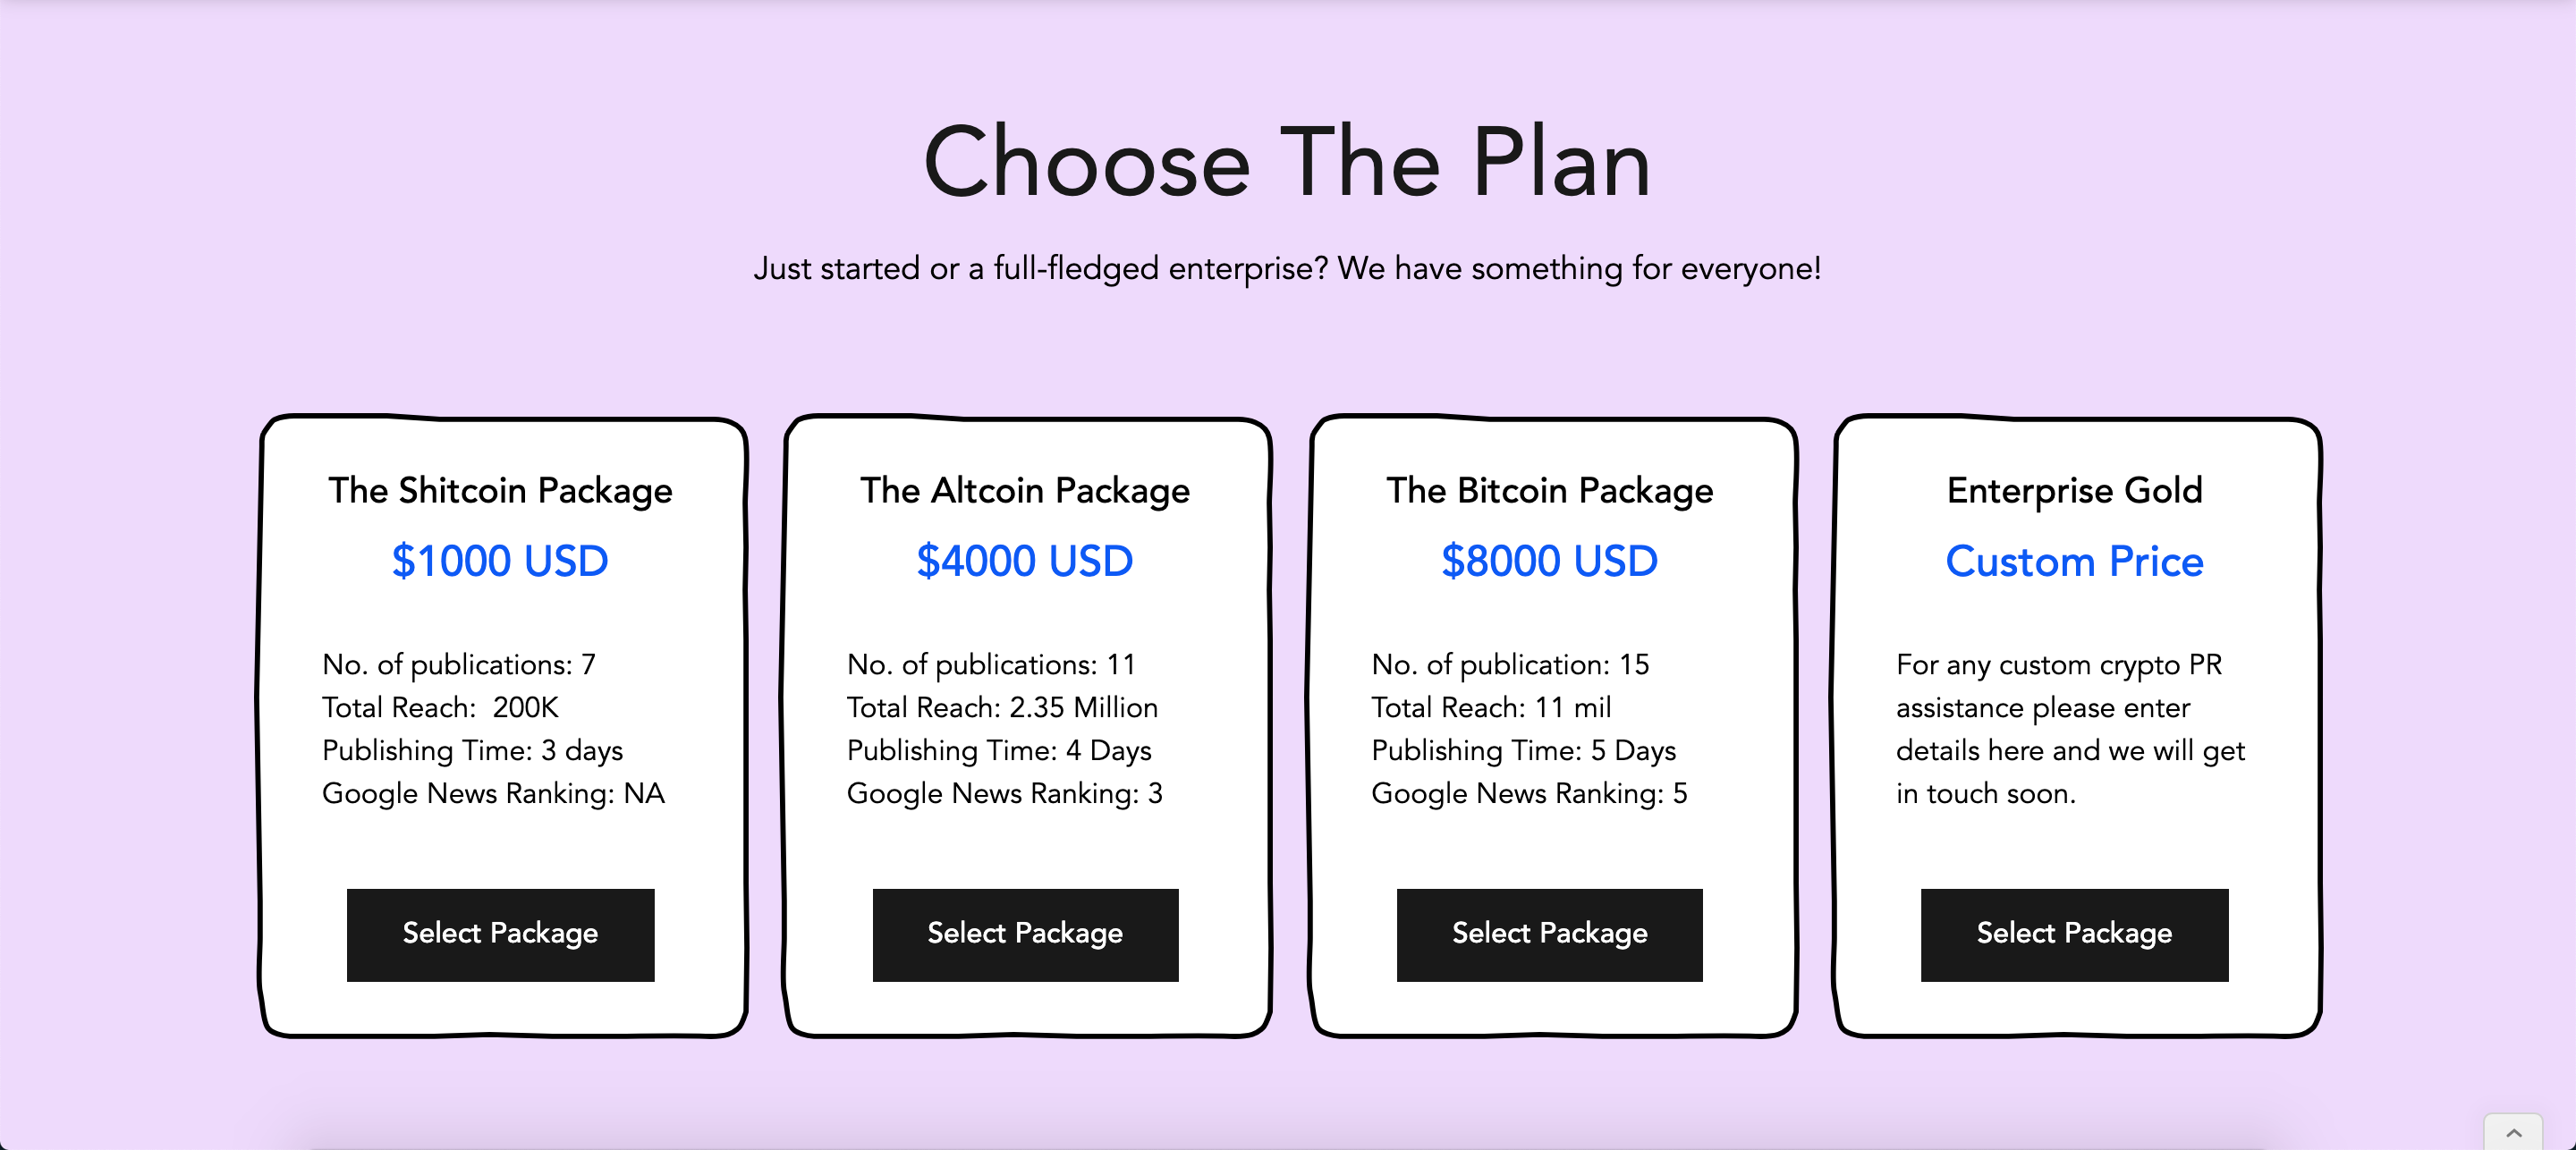This screenshot has height=1150, width=2576.
Task: Click The Bitcoin Package title
Action: click(1549, 490)
